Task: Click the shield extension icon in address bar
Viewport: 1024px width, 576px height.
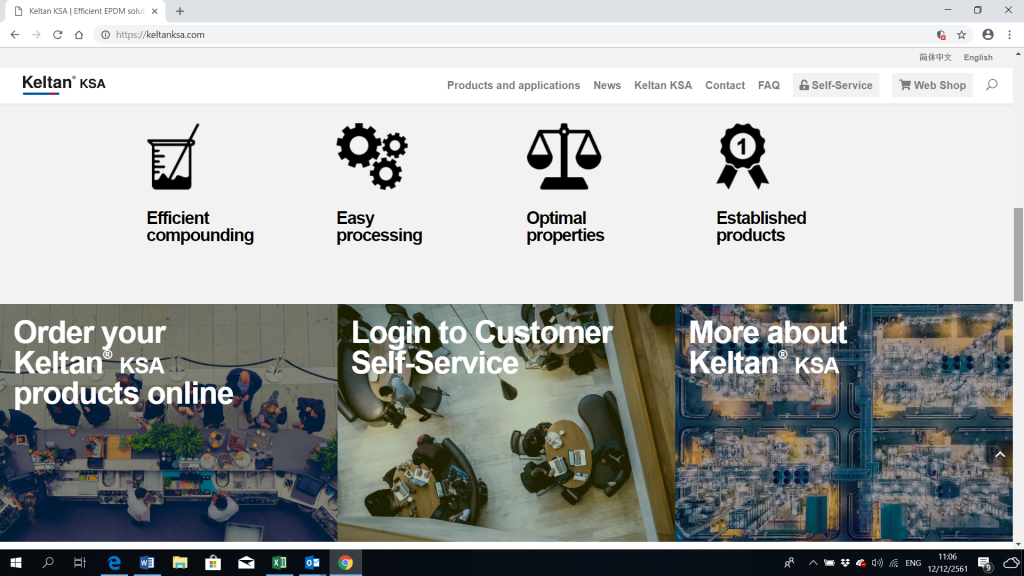Action: point(941,35)
